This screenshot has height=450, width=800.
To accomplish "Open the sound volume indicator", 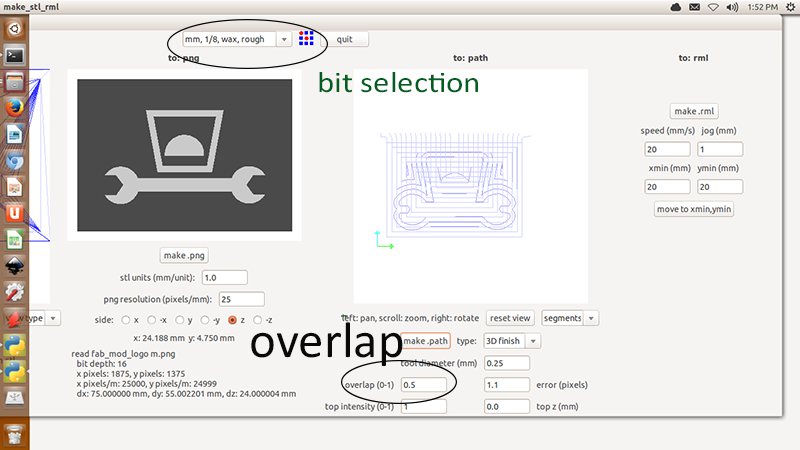I will (732, 7).
